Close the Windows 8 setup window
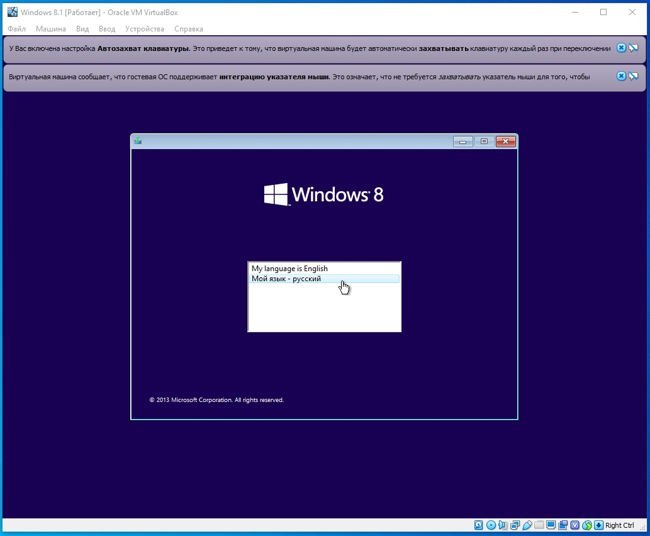This screenshot has height=536, width=650. (x=506, y=141)
